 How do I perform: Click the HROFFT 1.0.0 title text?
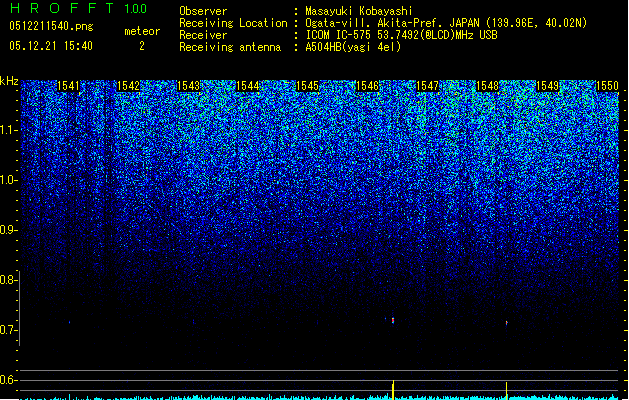tap(79, 8)
